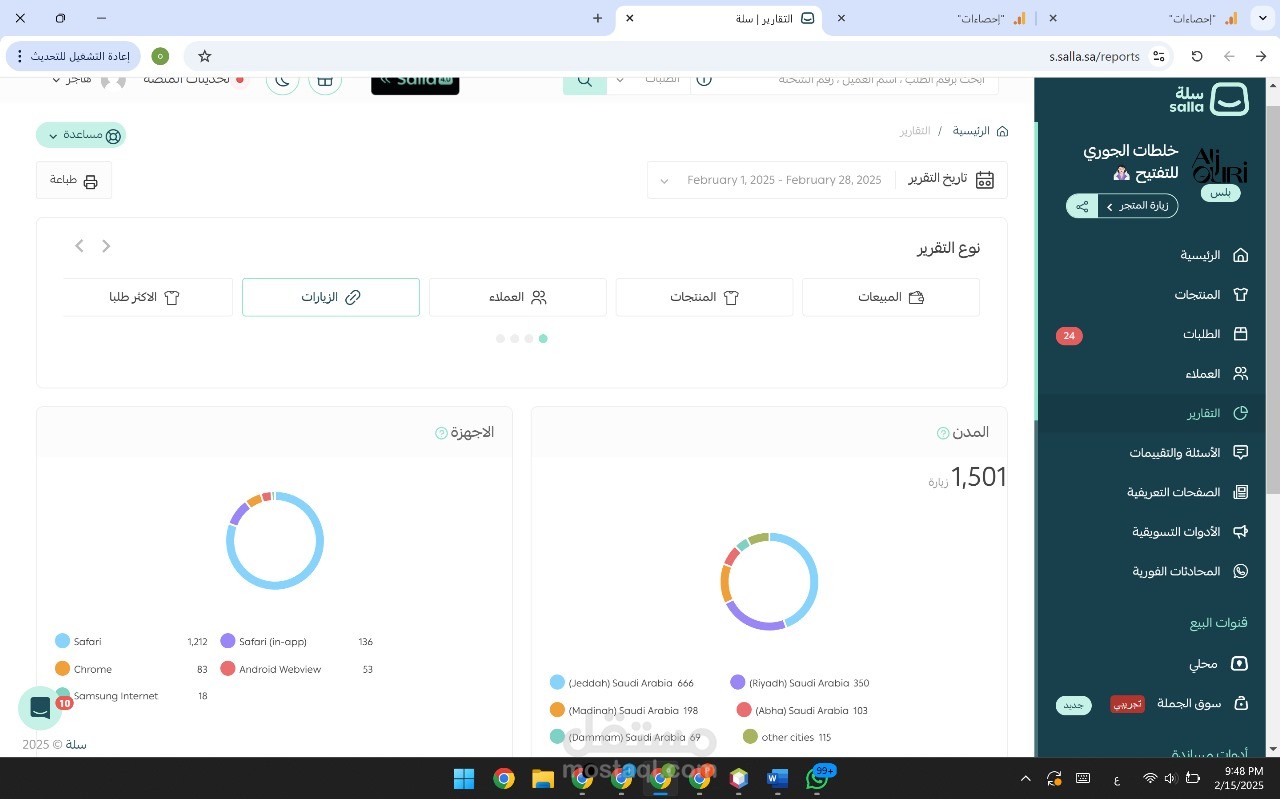The height and width of the screenshot is (799, 1280).
Task: Click the Chrome (in-app) legend entry Android Webview
Action: 296,669
